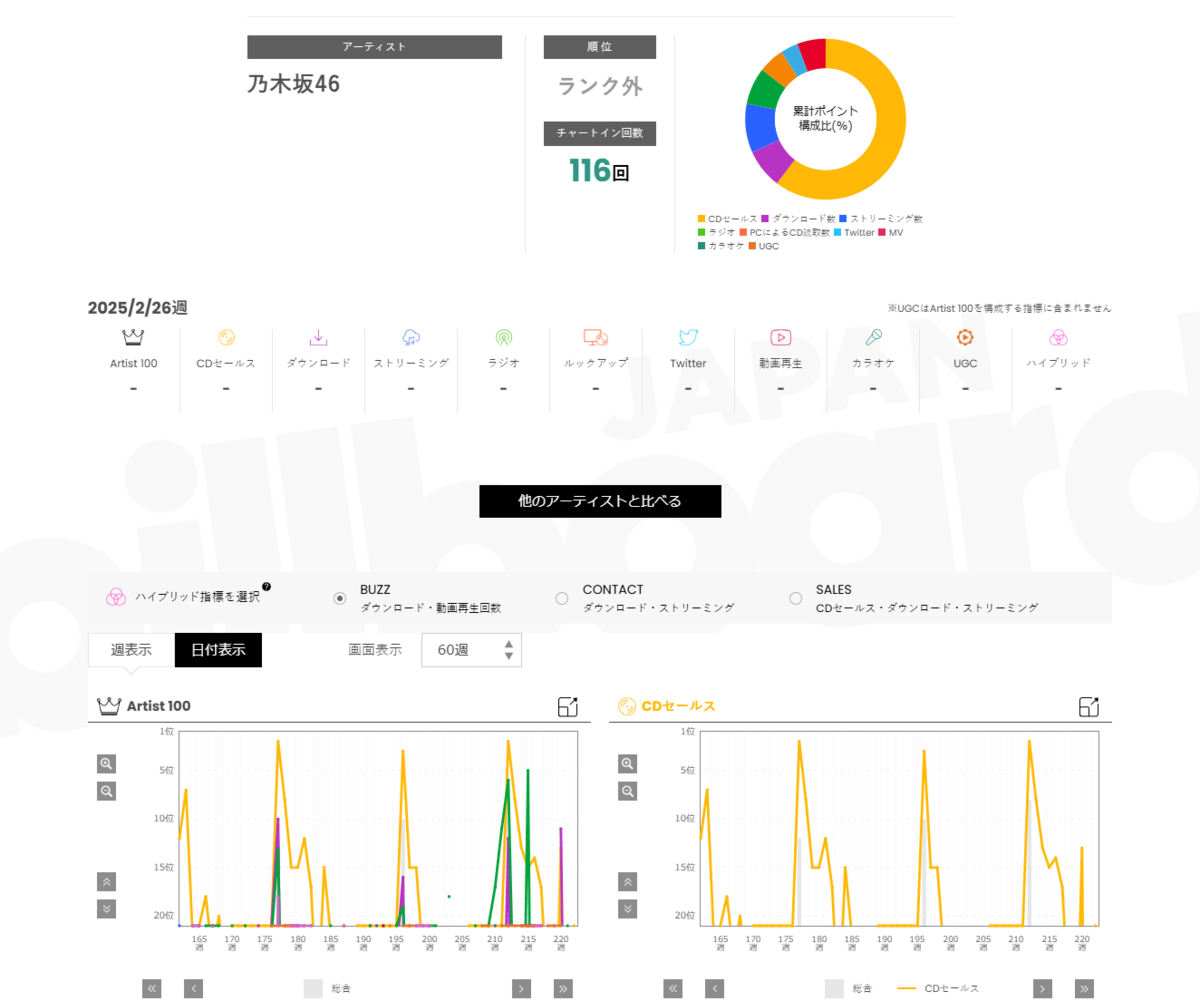The width and height of the screenshot is (1200, 1001).
Task: Toggle 総合 legend in CDセールス chart
Action: coord(848,989)
